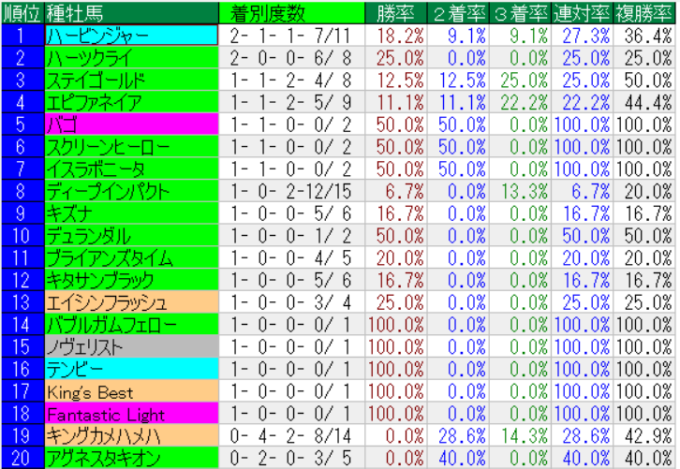Select the 着別度数 column header

(x=268, y=13)
